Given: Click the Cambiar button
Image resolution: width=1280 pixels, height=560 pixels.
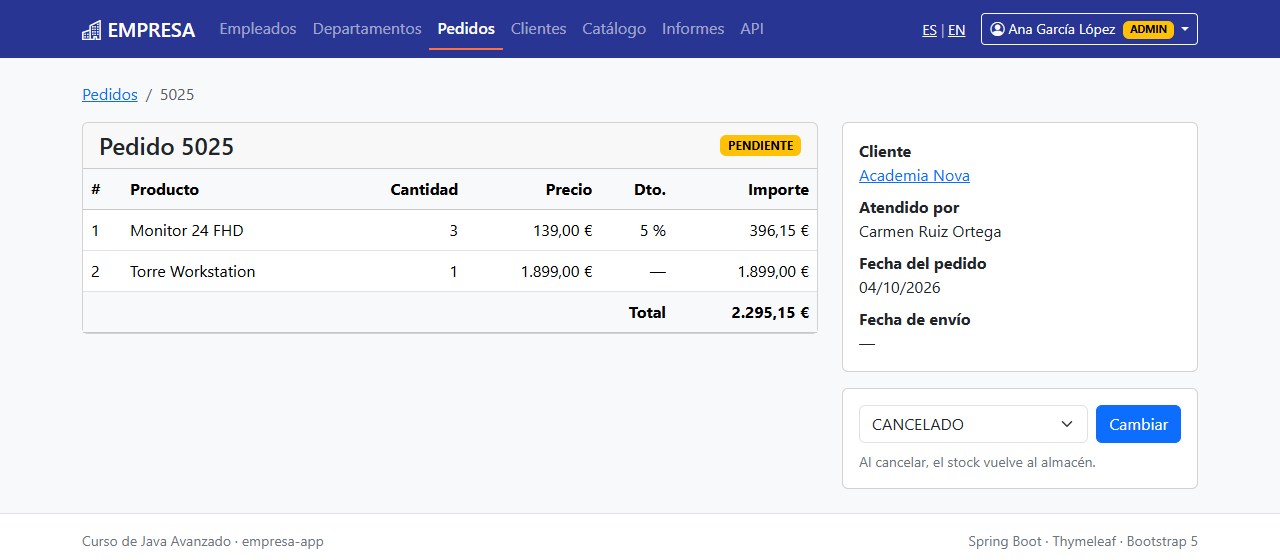Looking at the screenshot, I should (1138, 424).
